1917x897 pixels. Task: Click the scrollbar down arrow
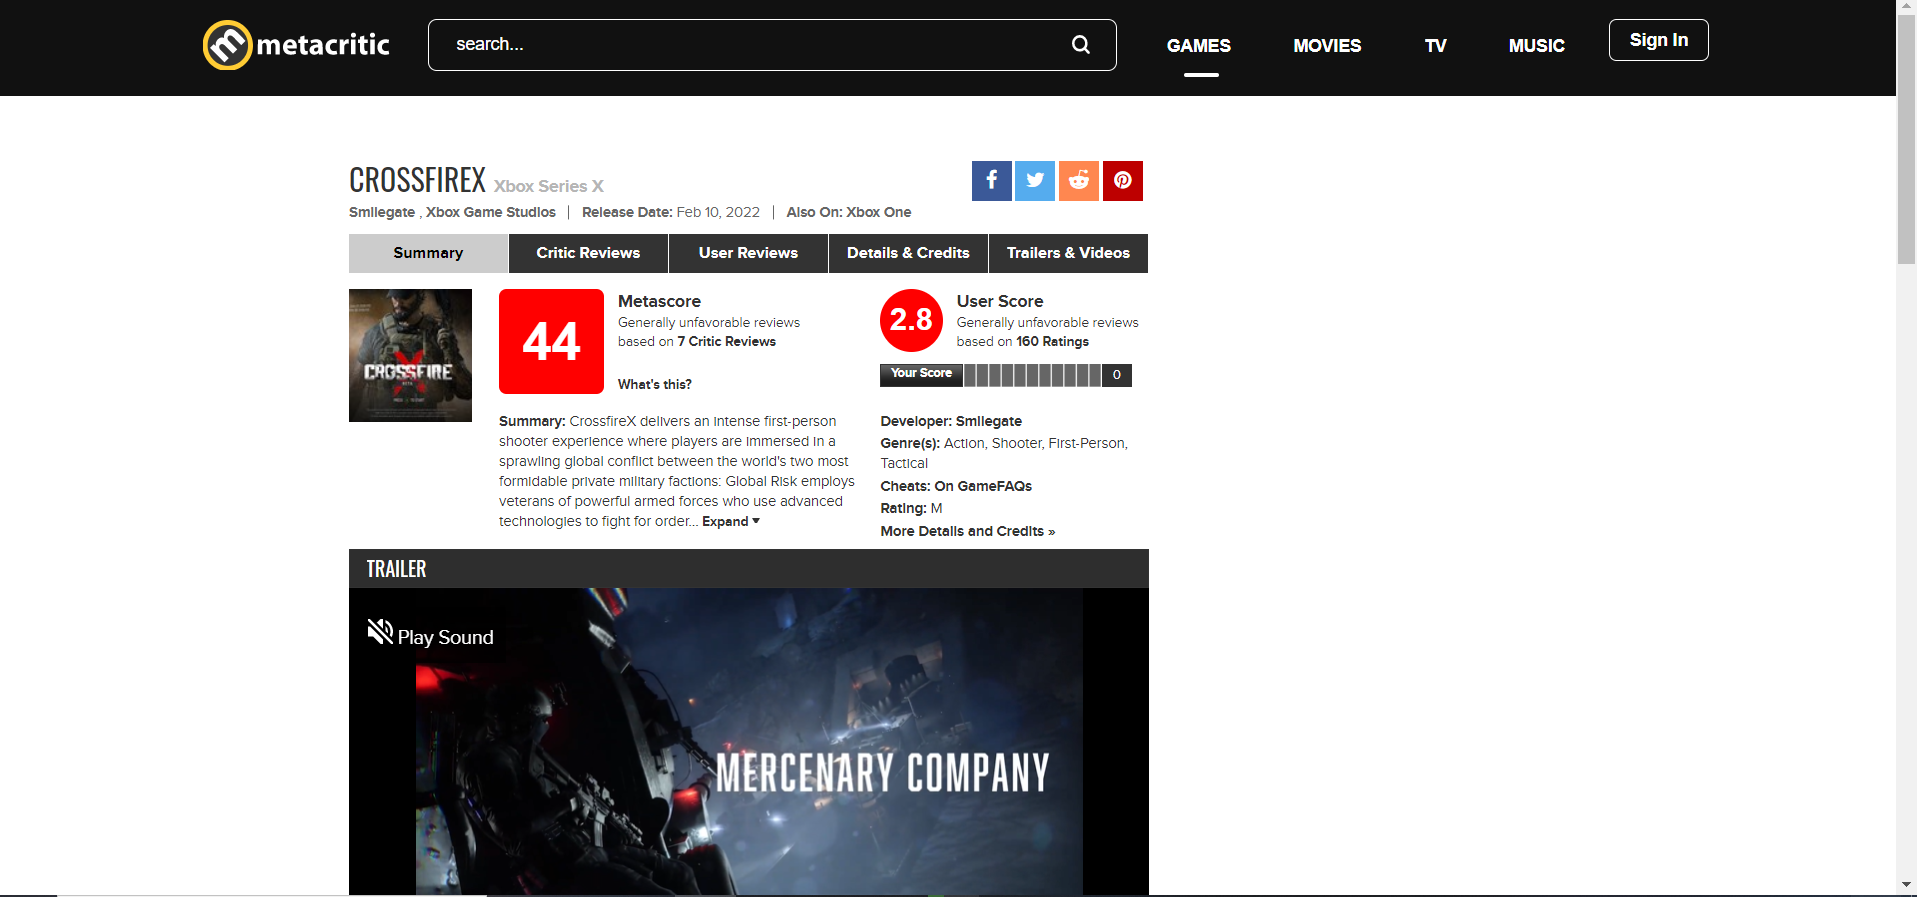[x=1906, y=885]
